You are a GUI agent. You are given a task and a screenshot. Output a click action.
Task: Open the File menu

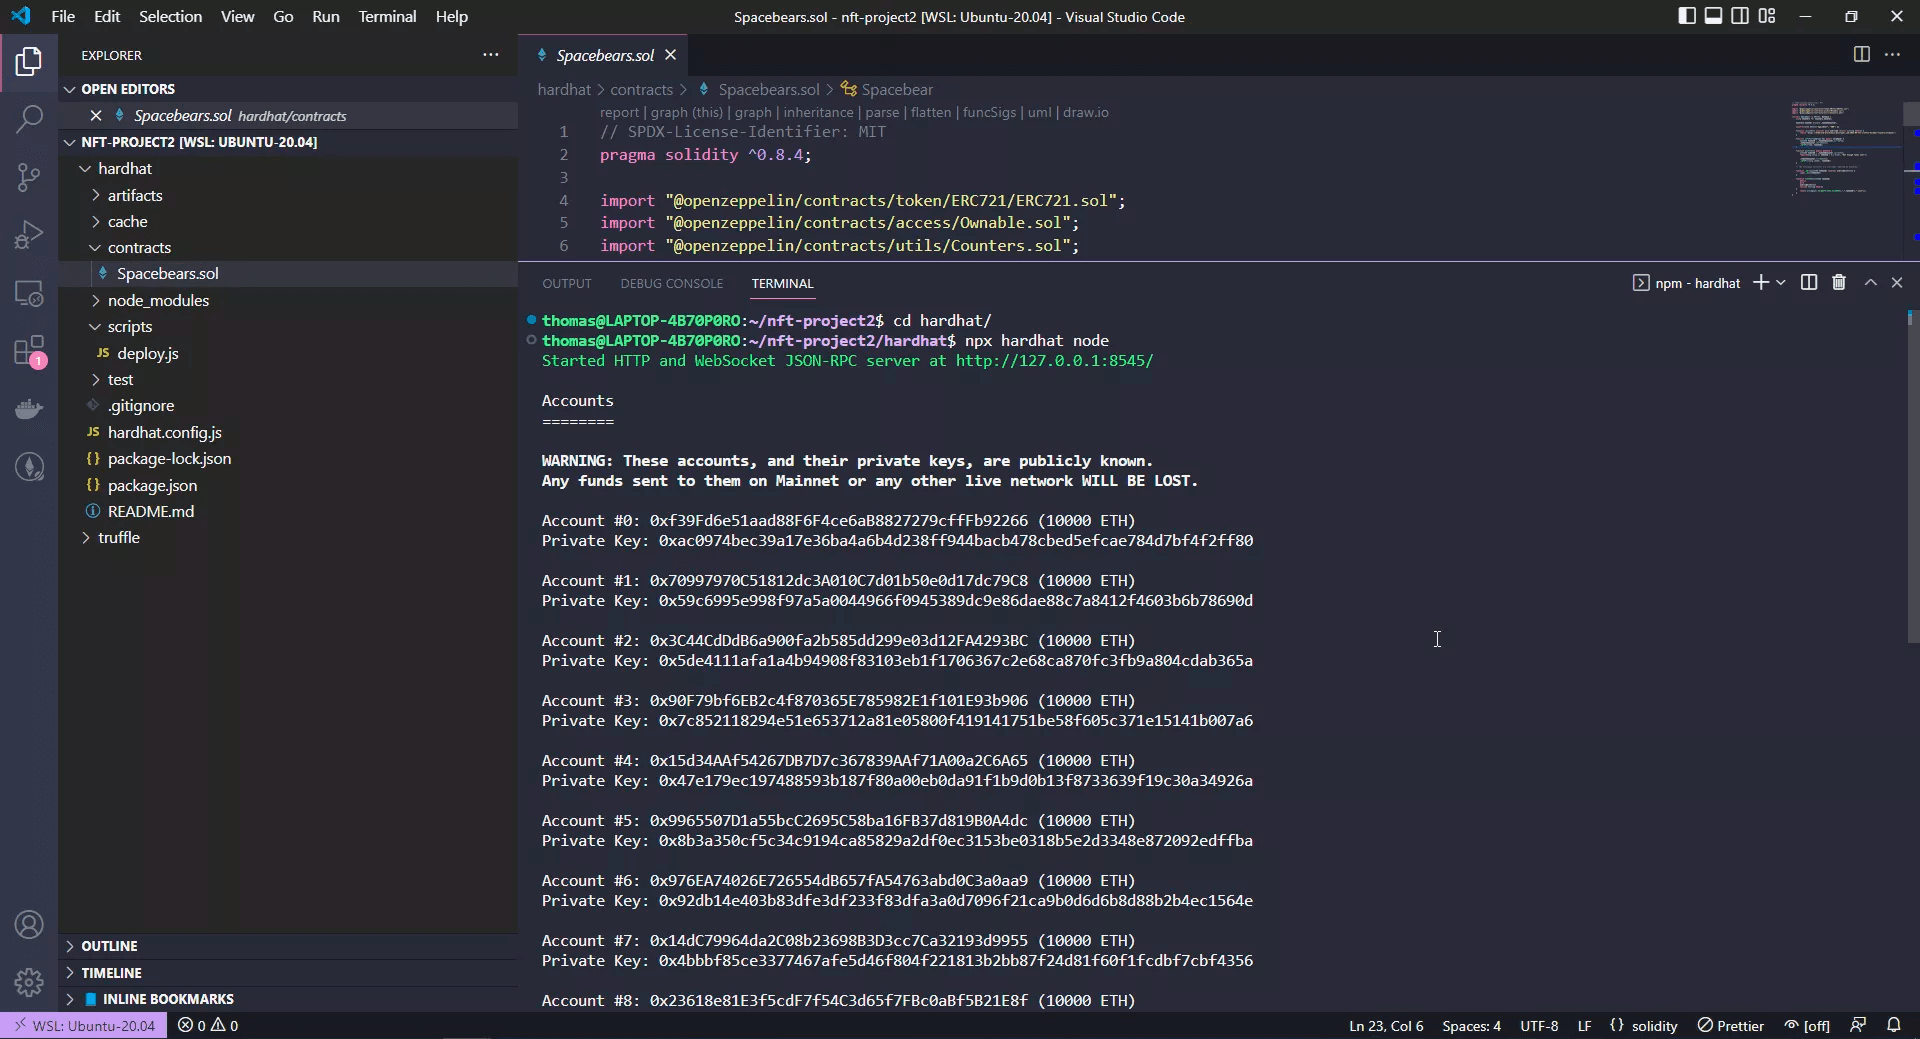point(62,16)
